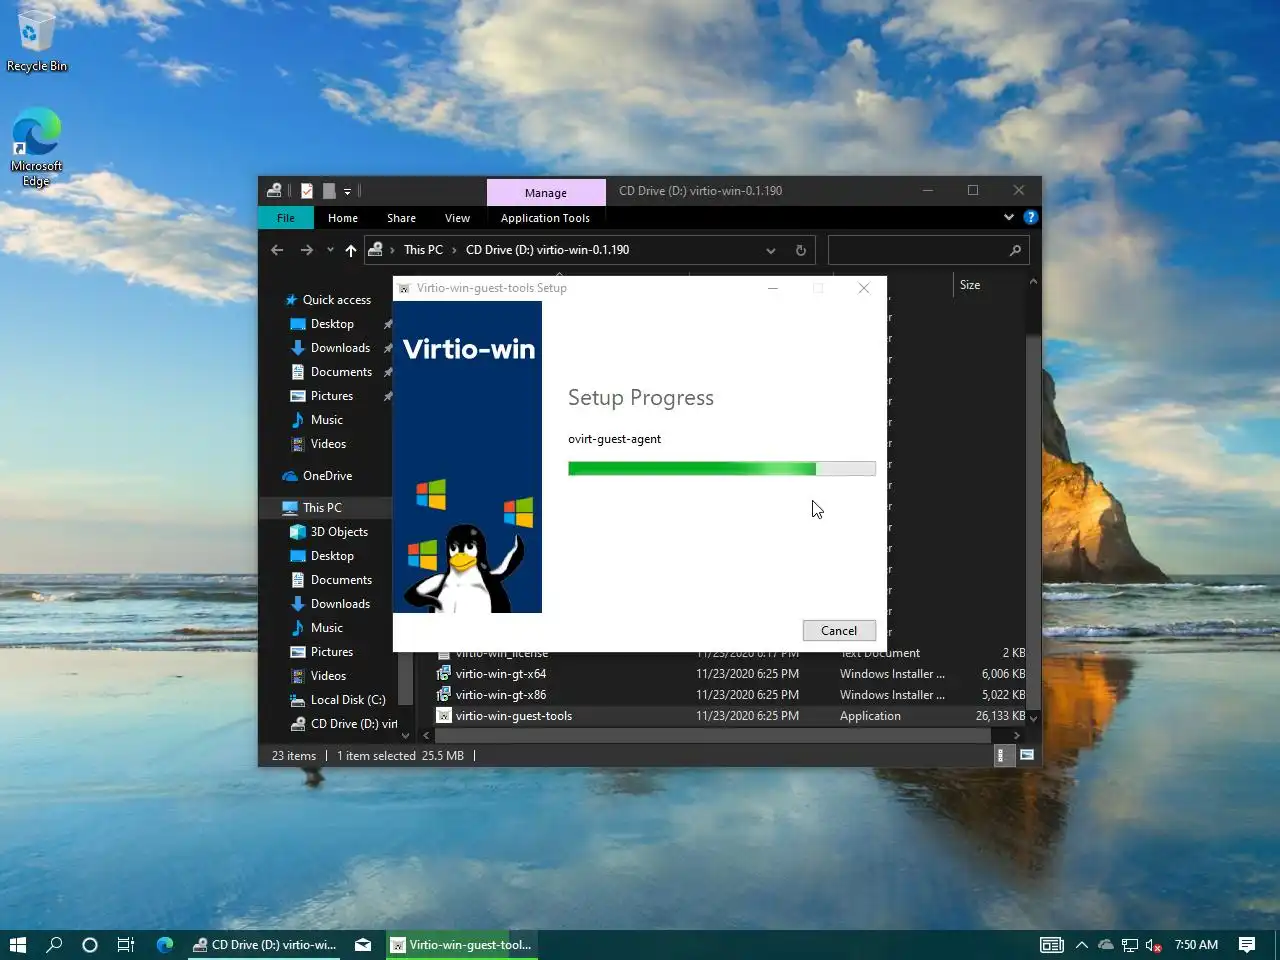Open Task View from the taskbar

pyautogui.click(x=126, y=944)
